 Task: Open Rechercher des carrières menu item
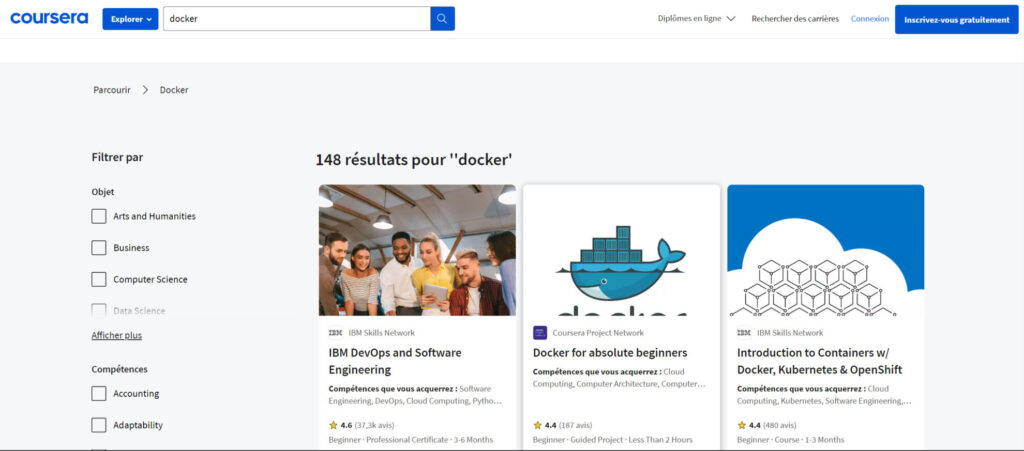pos(793,19)
